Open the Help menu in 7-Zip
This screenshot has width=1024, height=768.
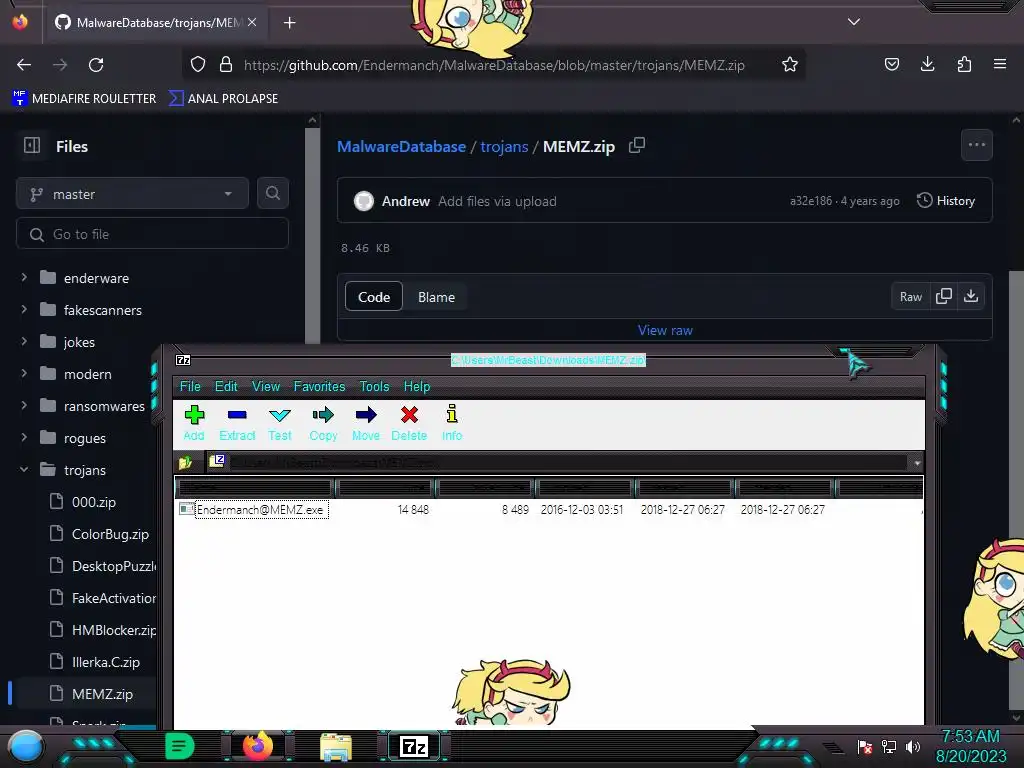point(417,387)
